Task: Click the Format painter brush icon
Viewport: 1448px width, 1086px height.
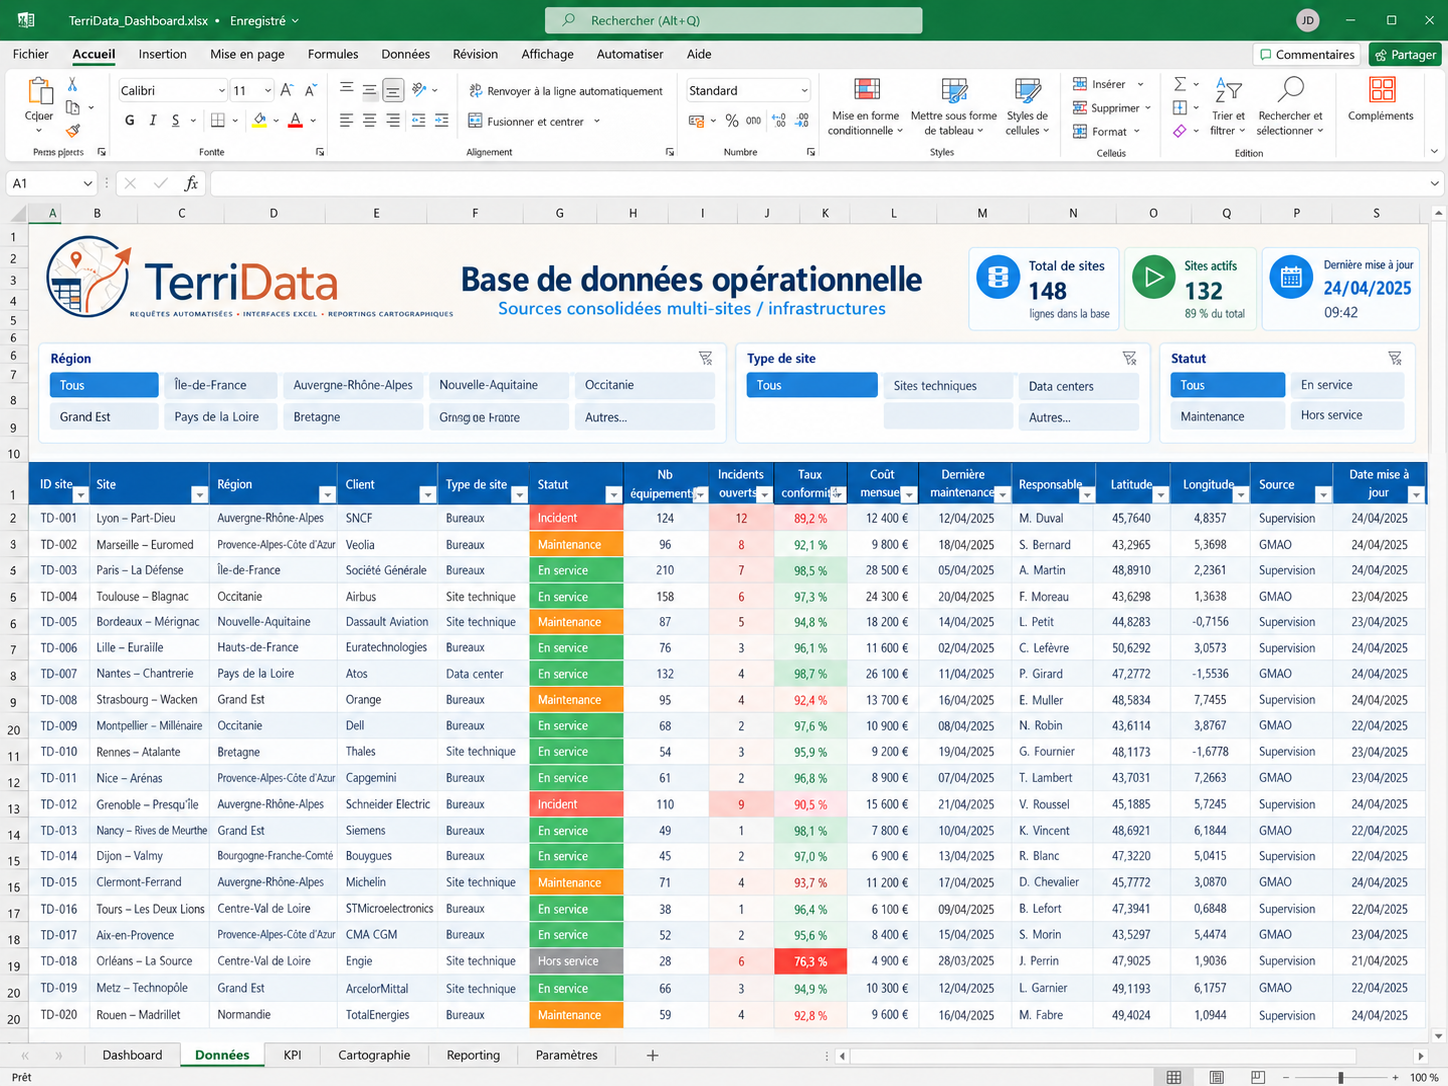Action: click(x=72, y=131)
